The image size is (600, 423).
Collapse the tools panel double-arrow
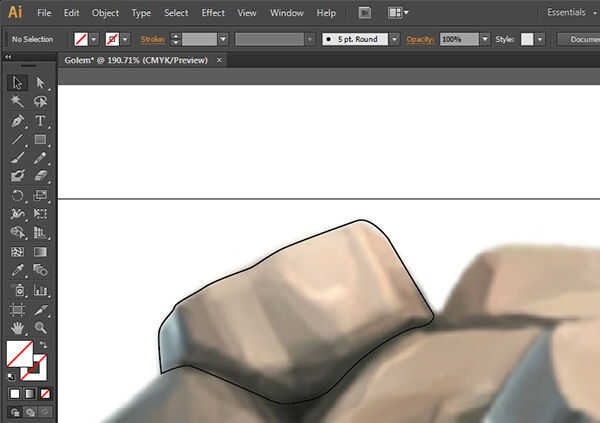[x=8, y=57]
